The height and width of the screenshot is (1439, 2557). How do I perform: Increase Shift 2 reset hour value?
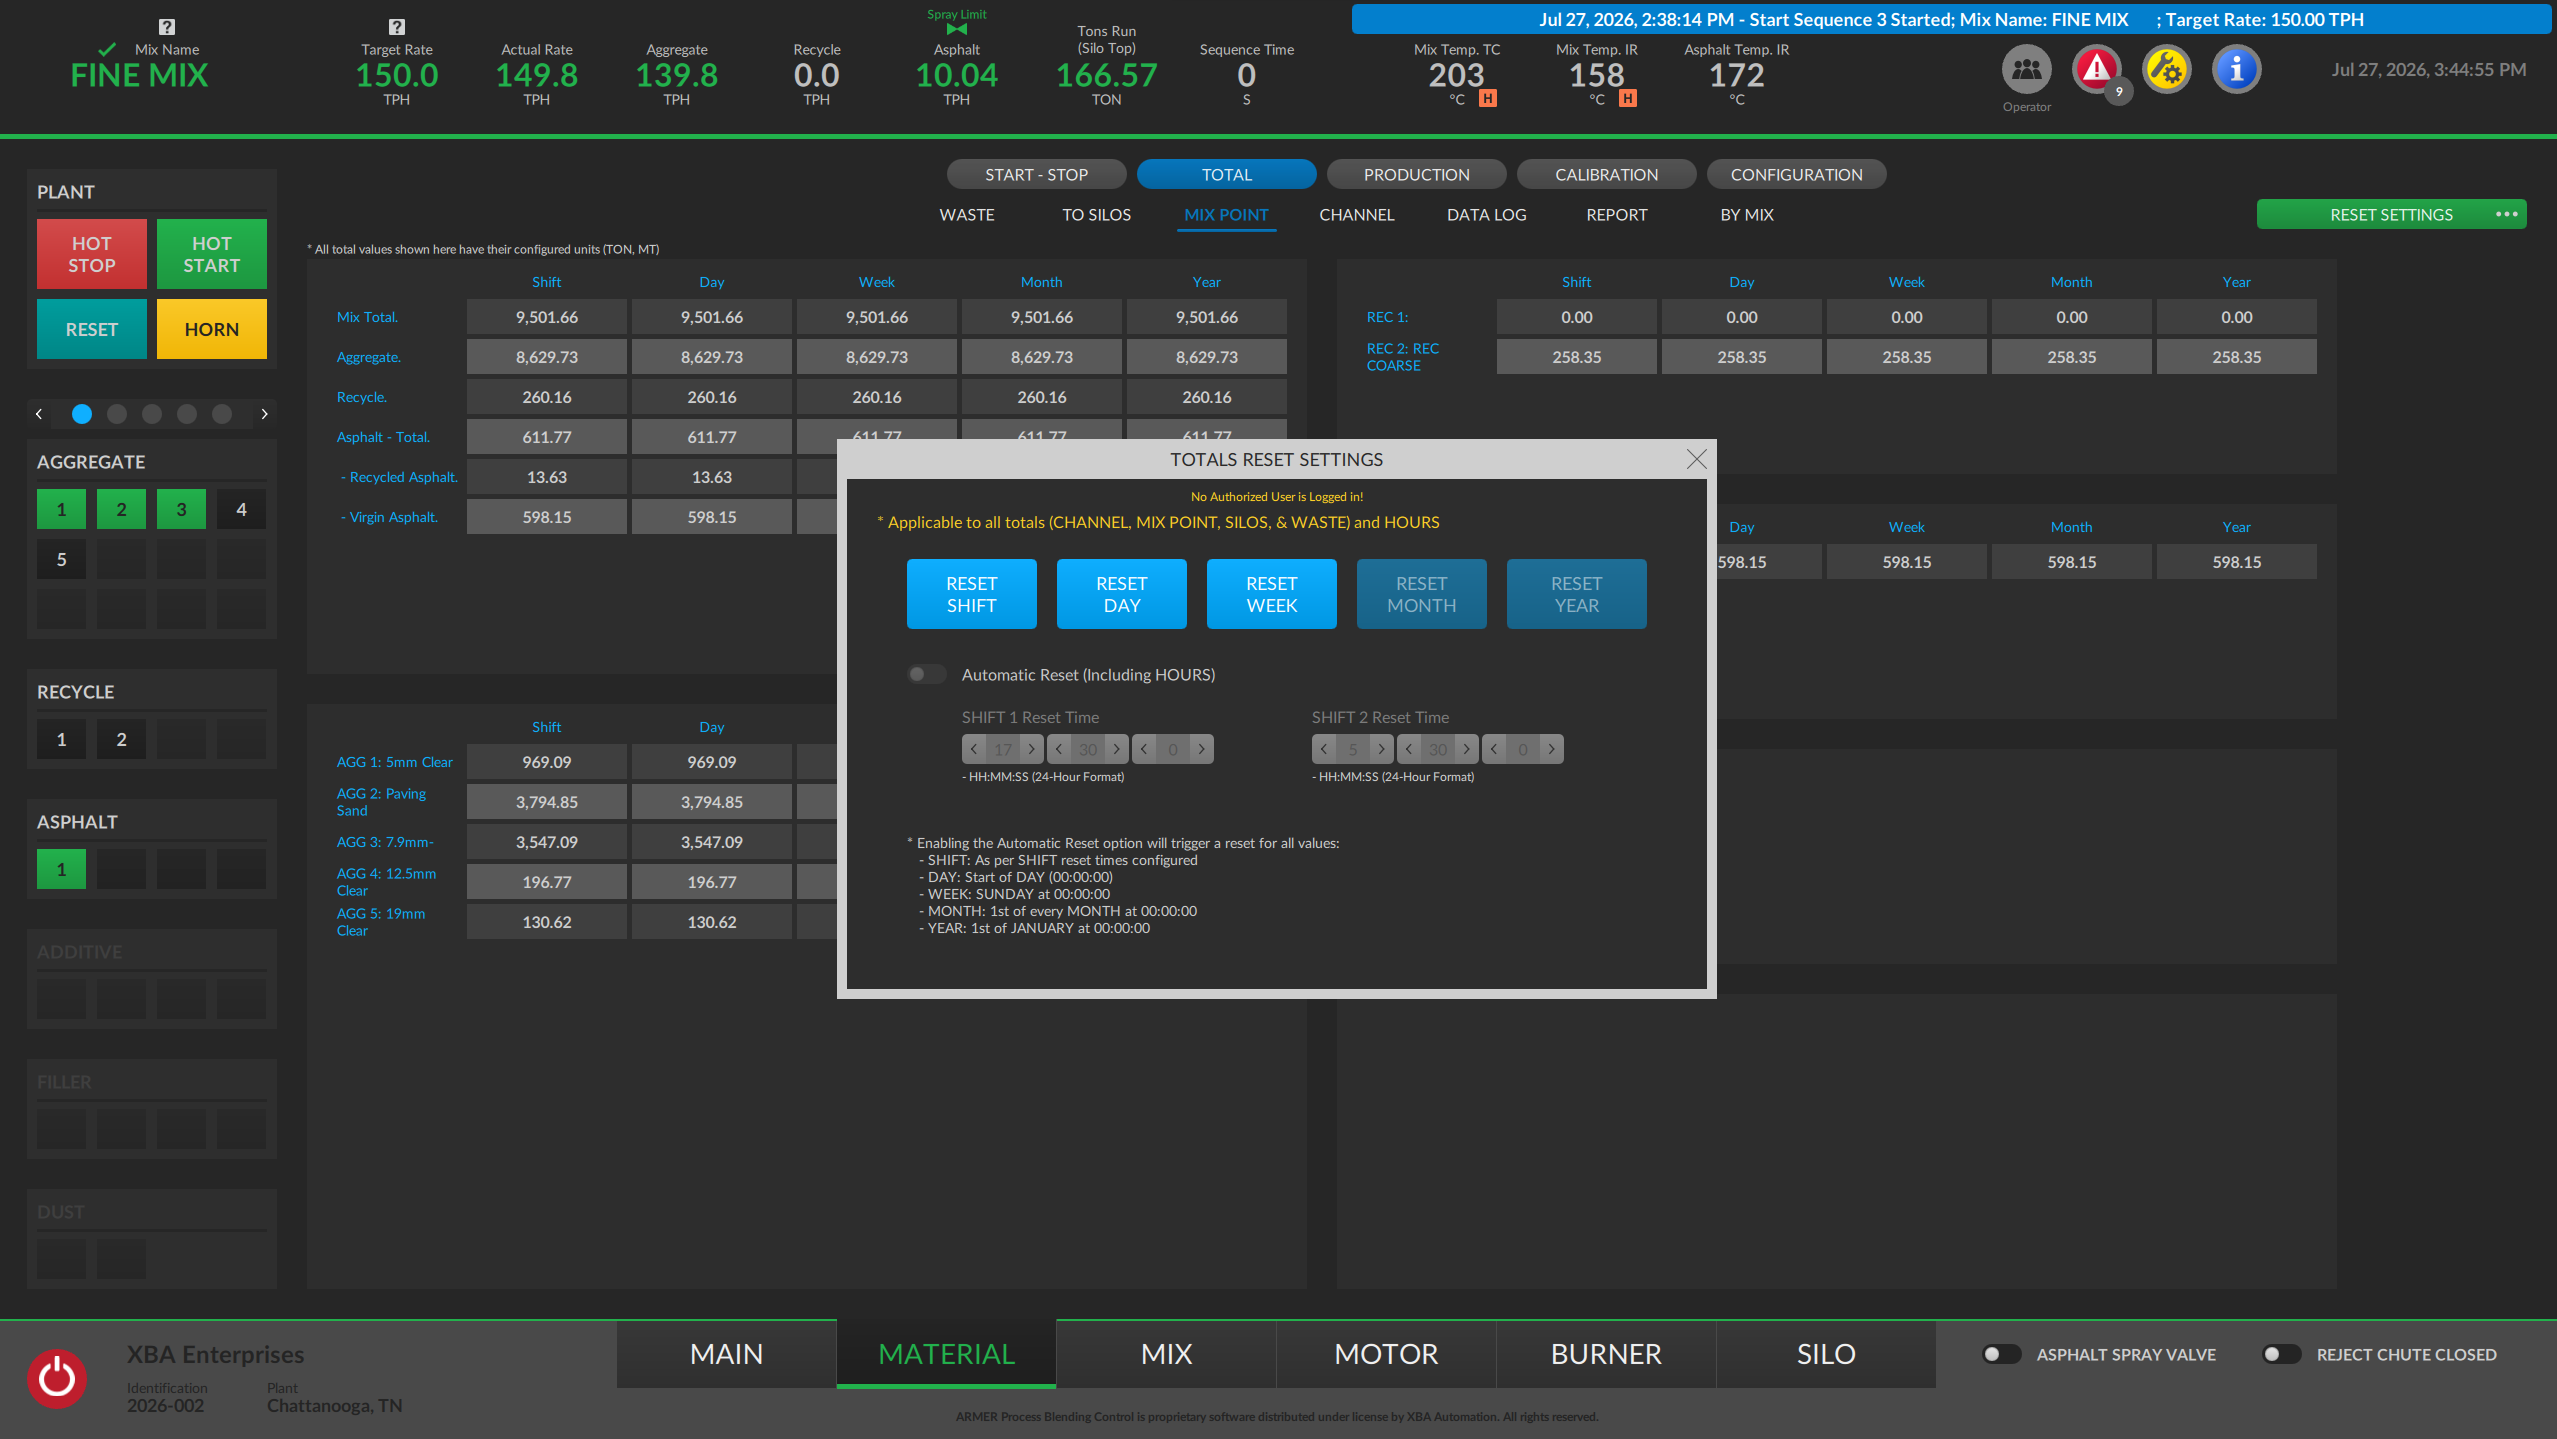(1381, 749)
